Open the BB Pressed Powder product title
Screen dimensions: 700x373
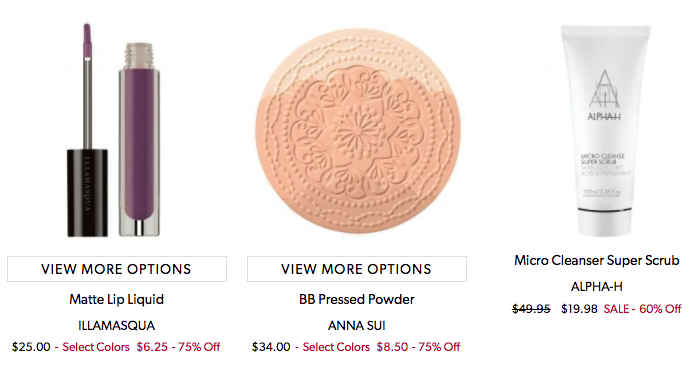357,299
